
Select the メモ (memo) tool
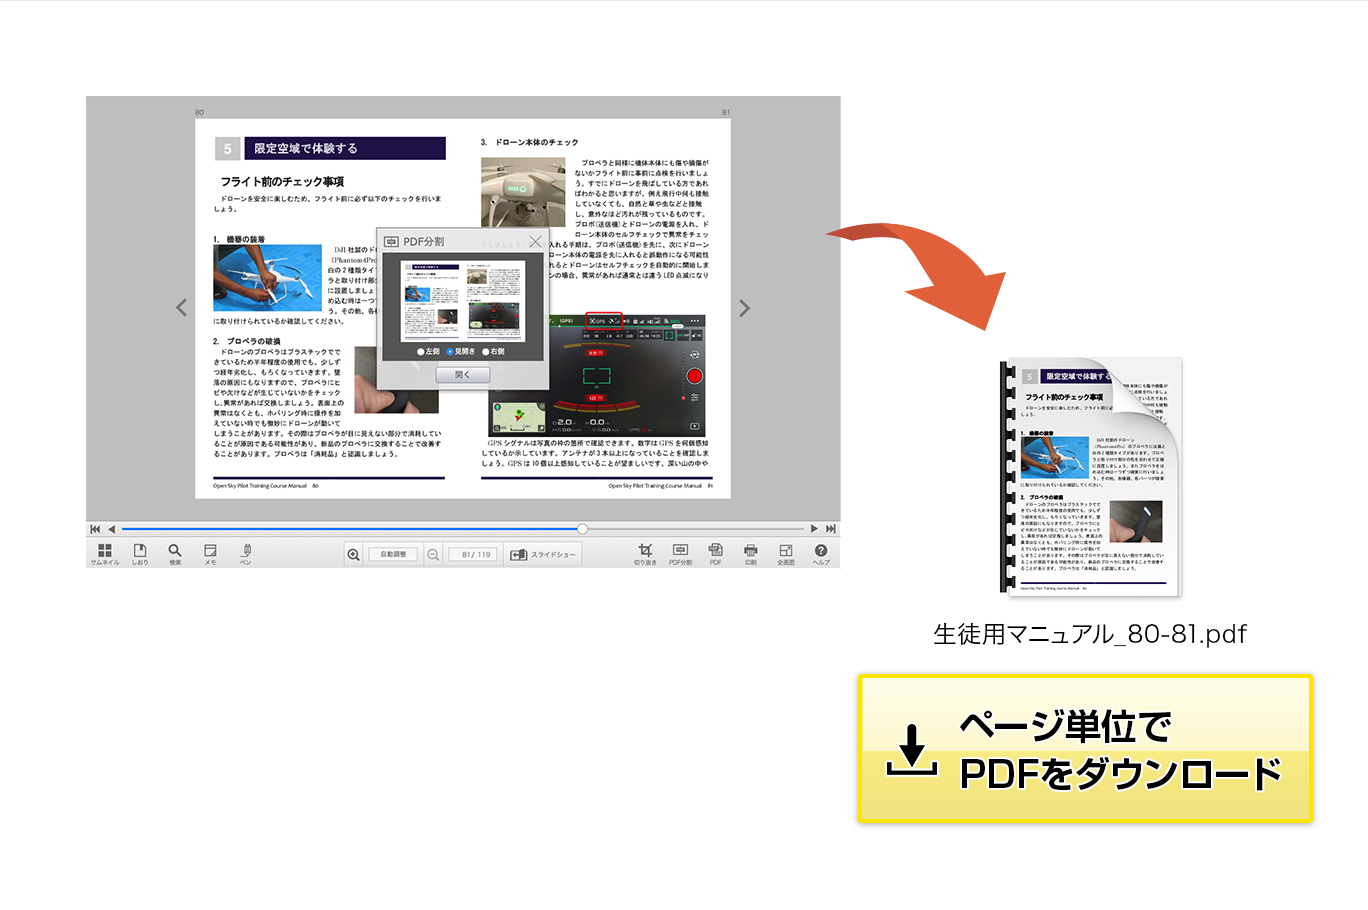pos(210,552)
